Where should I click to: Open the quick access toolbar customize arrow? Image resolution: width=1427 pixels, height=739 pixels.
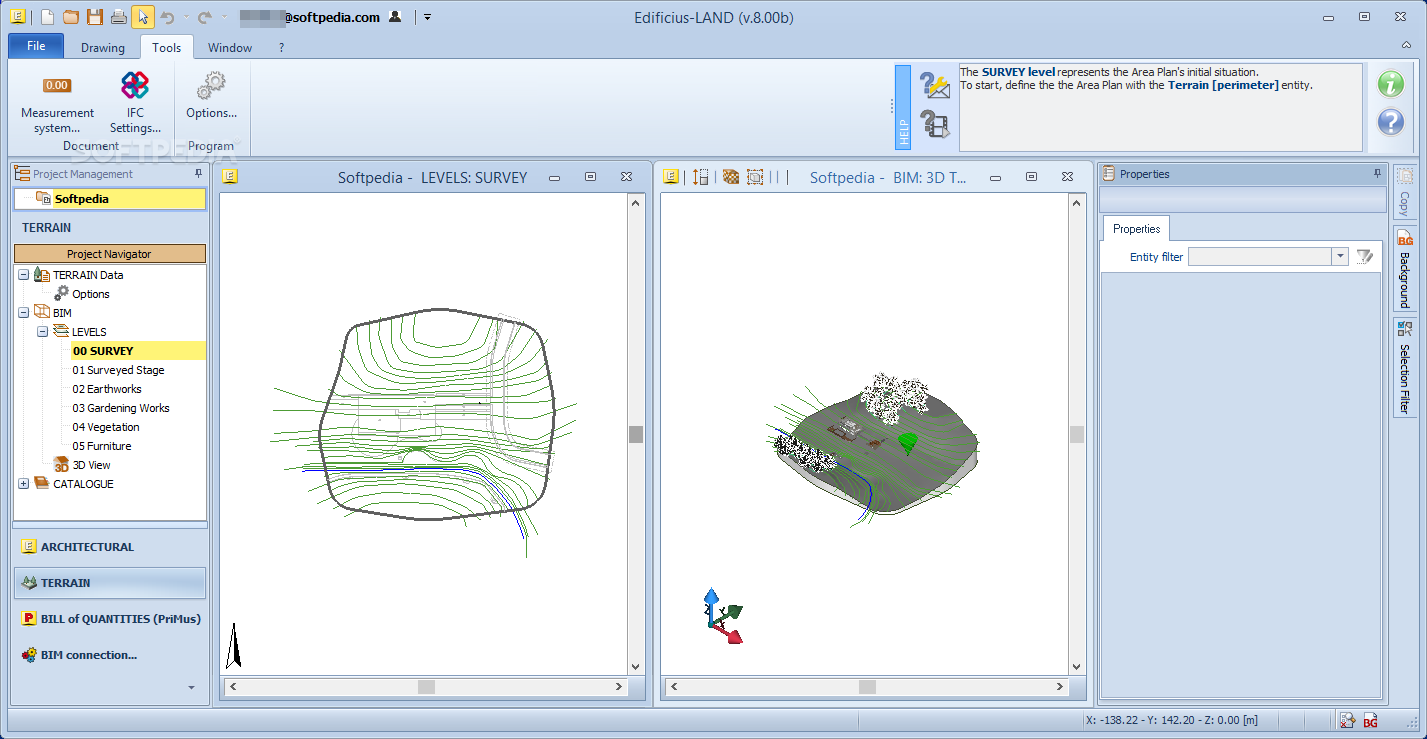click(428, 17)
